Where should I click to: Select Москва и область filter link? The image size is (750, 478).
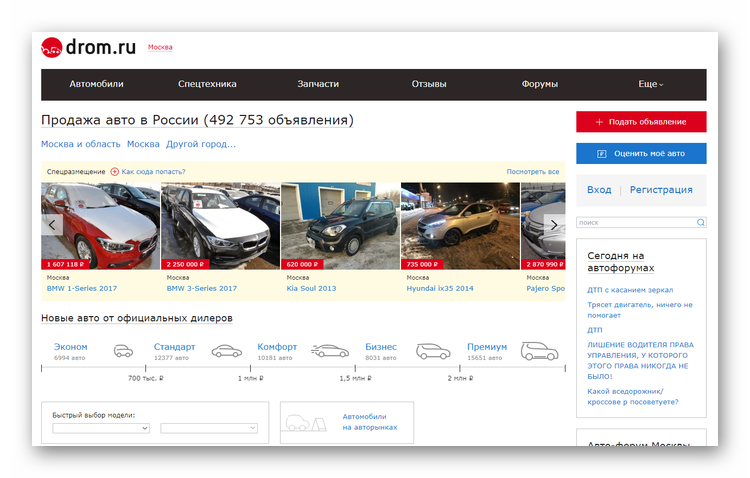coord(80,144)
